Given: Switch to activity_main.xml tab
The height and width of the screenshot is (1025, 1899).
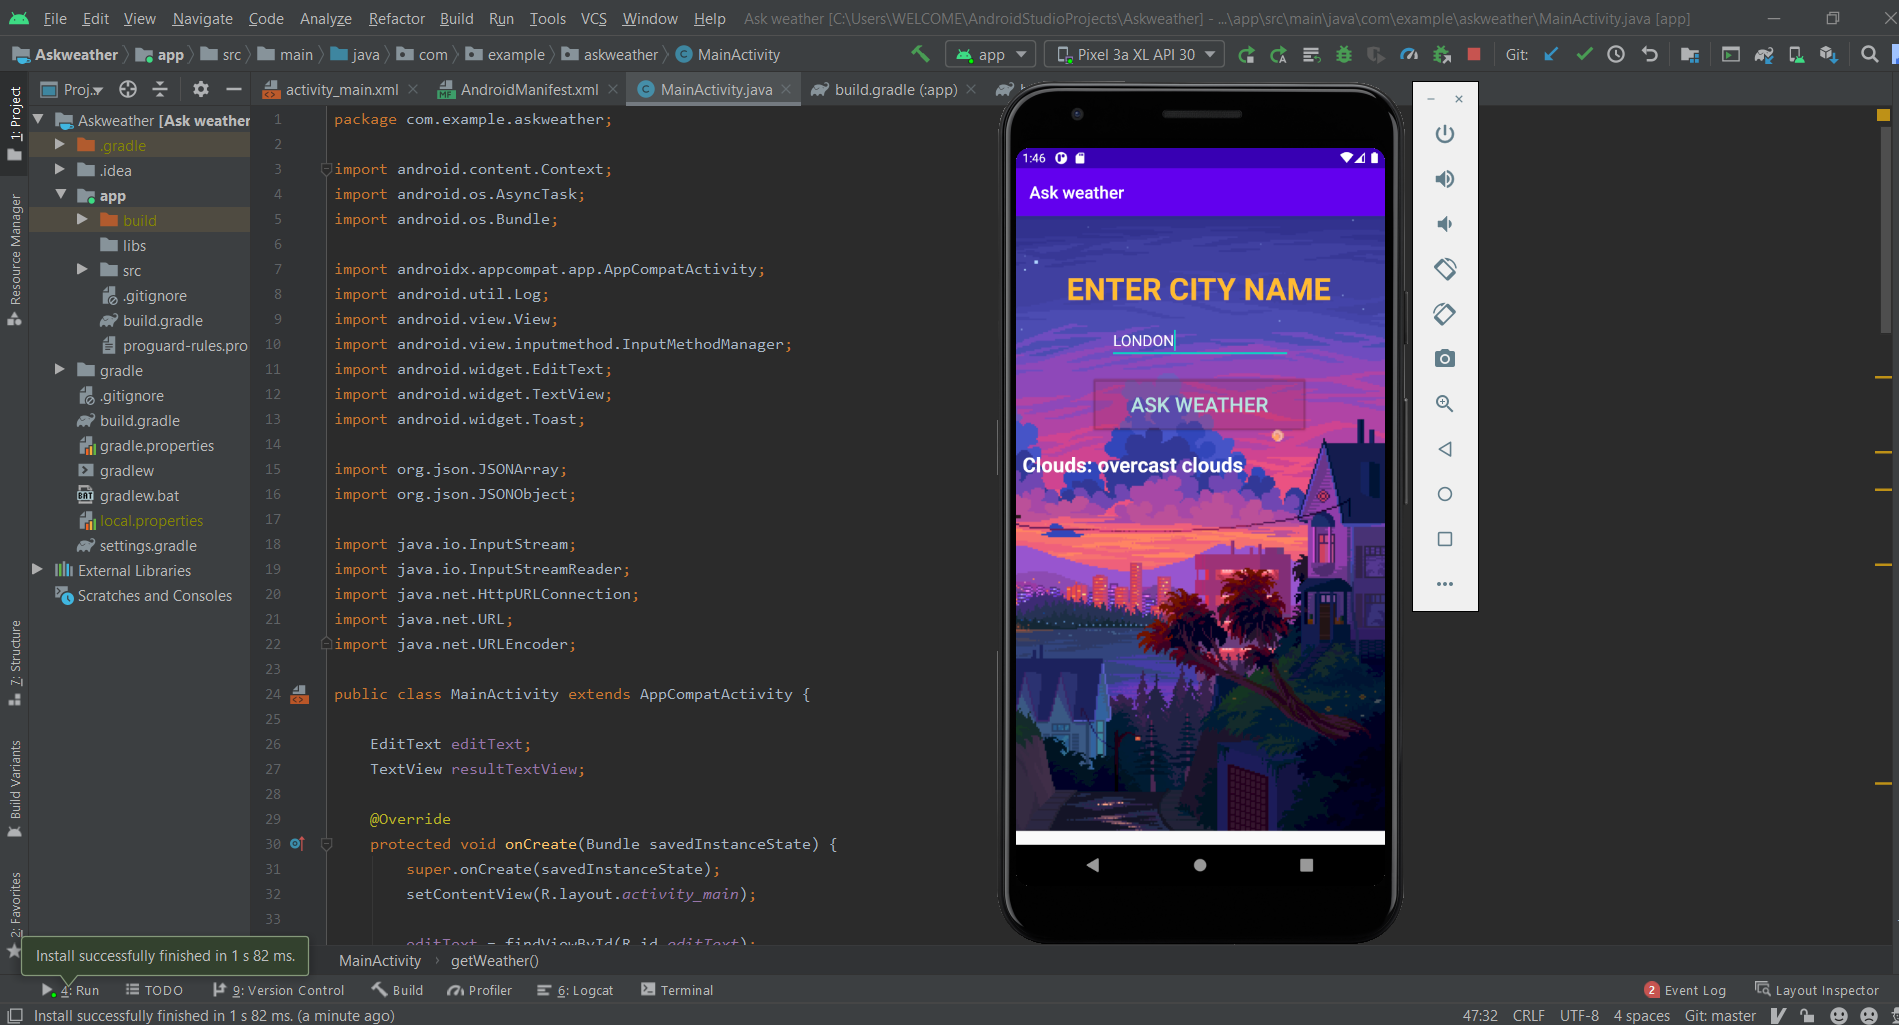Looking at the screenshot, I should point(341,89).
